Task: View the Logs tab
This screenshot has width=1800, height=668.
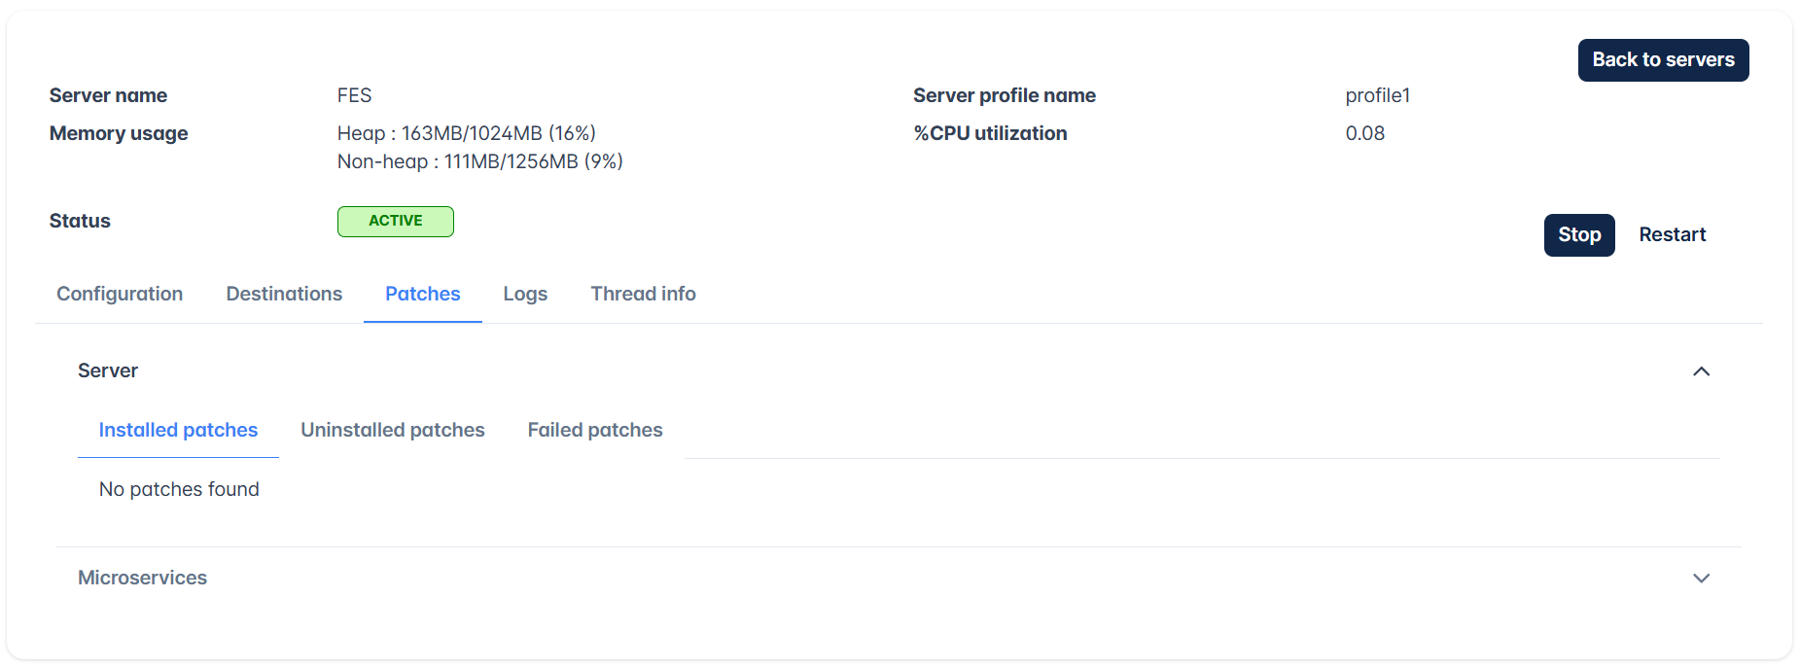Action: pyautogui.click(x=525, y=294)
